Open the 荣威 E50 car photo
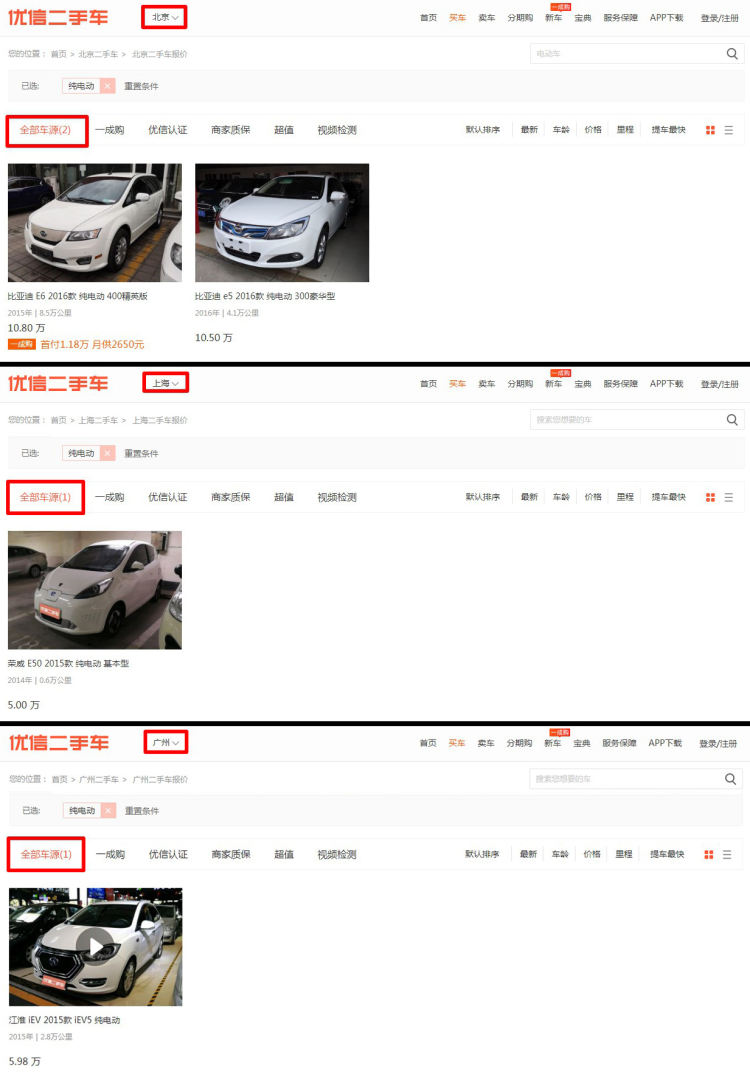Viewport: 750px width, 1080px height. [95, 590]
